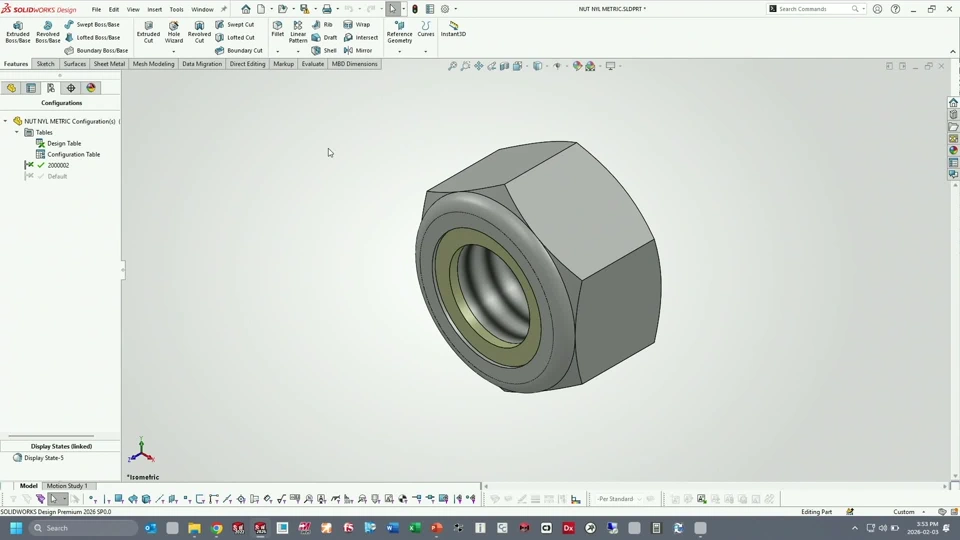Open Fillet dropdown arrow
Image resolution: width=960 pixels, height=540 pixels.
(x=277, y=51)
